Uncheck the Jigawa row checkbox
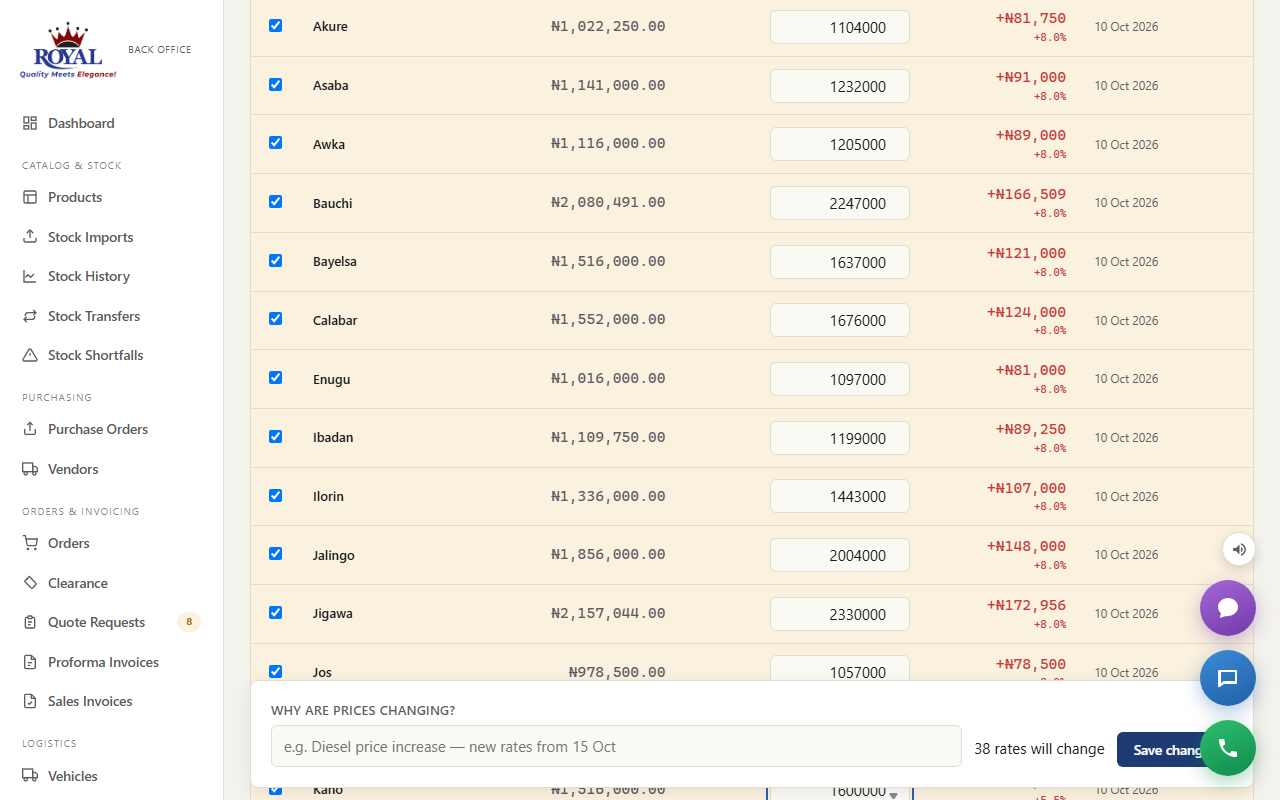This screenshot has width=1280, height=800. (275, 612)
